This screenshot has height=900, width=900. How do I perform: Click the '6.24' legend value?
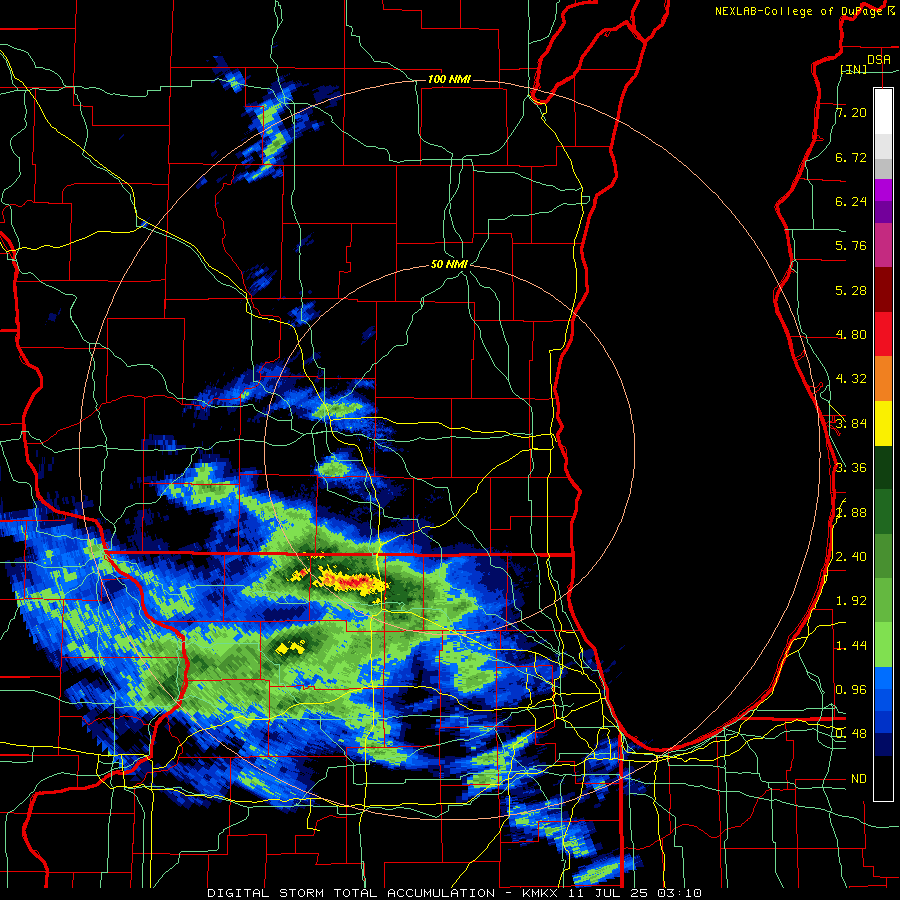(851, 201)
